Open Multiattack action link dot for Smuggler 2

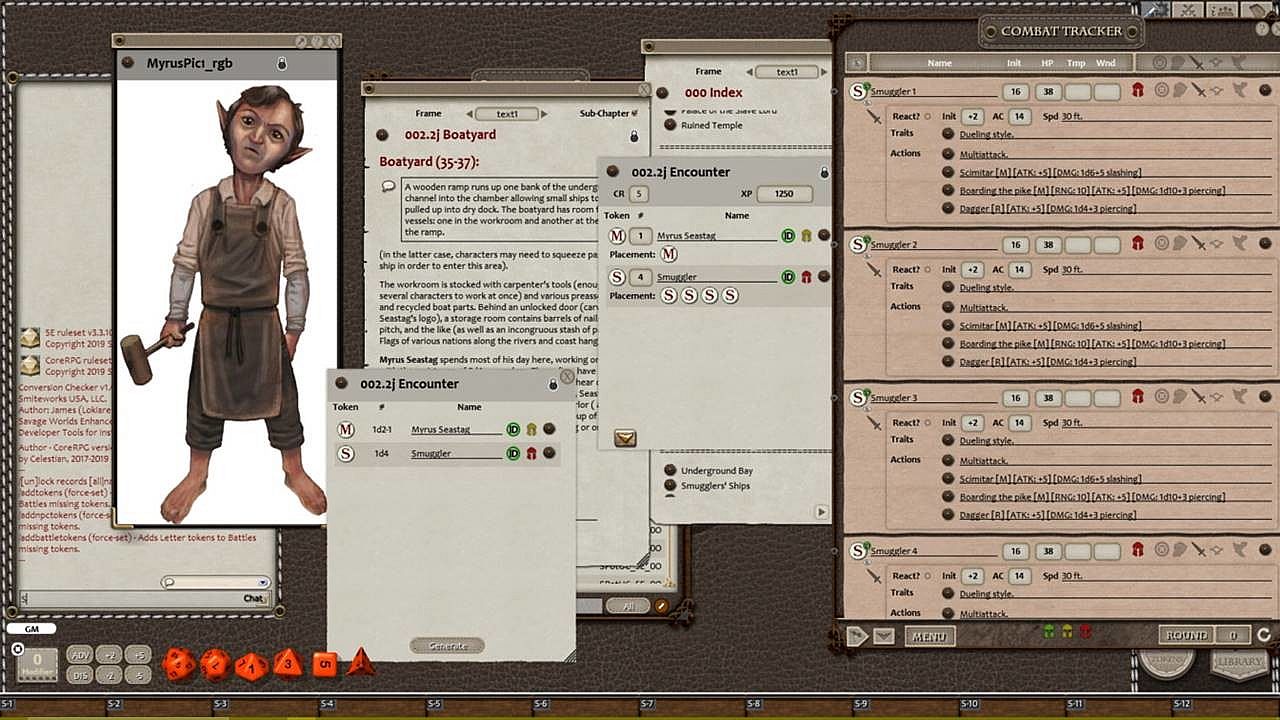pos(948,308)
